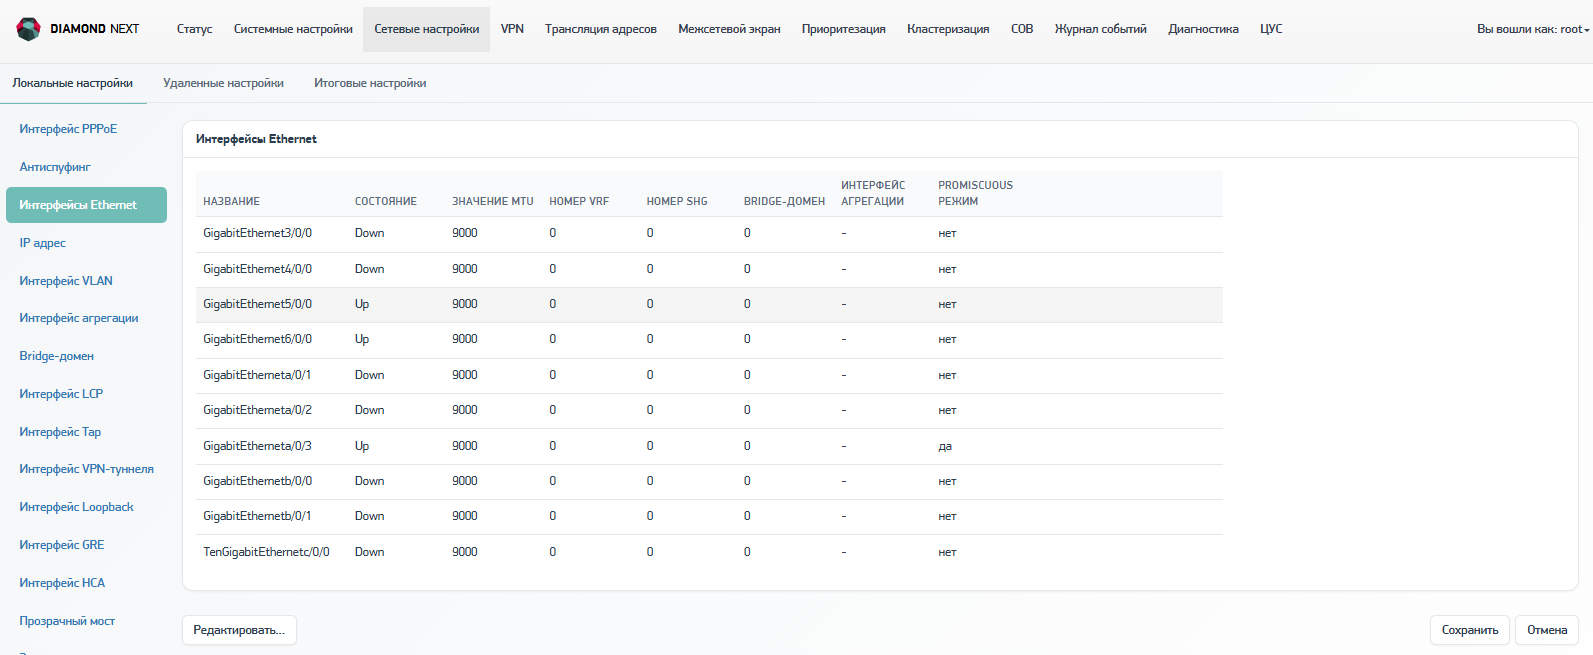Image resolution: width=1593 pixels, height=655 pixels.
Task: Select row GigabitEthernet4/0/0
Action: (x=709, y=270)
